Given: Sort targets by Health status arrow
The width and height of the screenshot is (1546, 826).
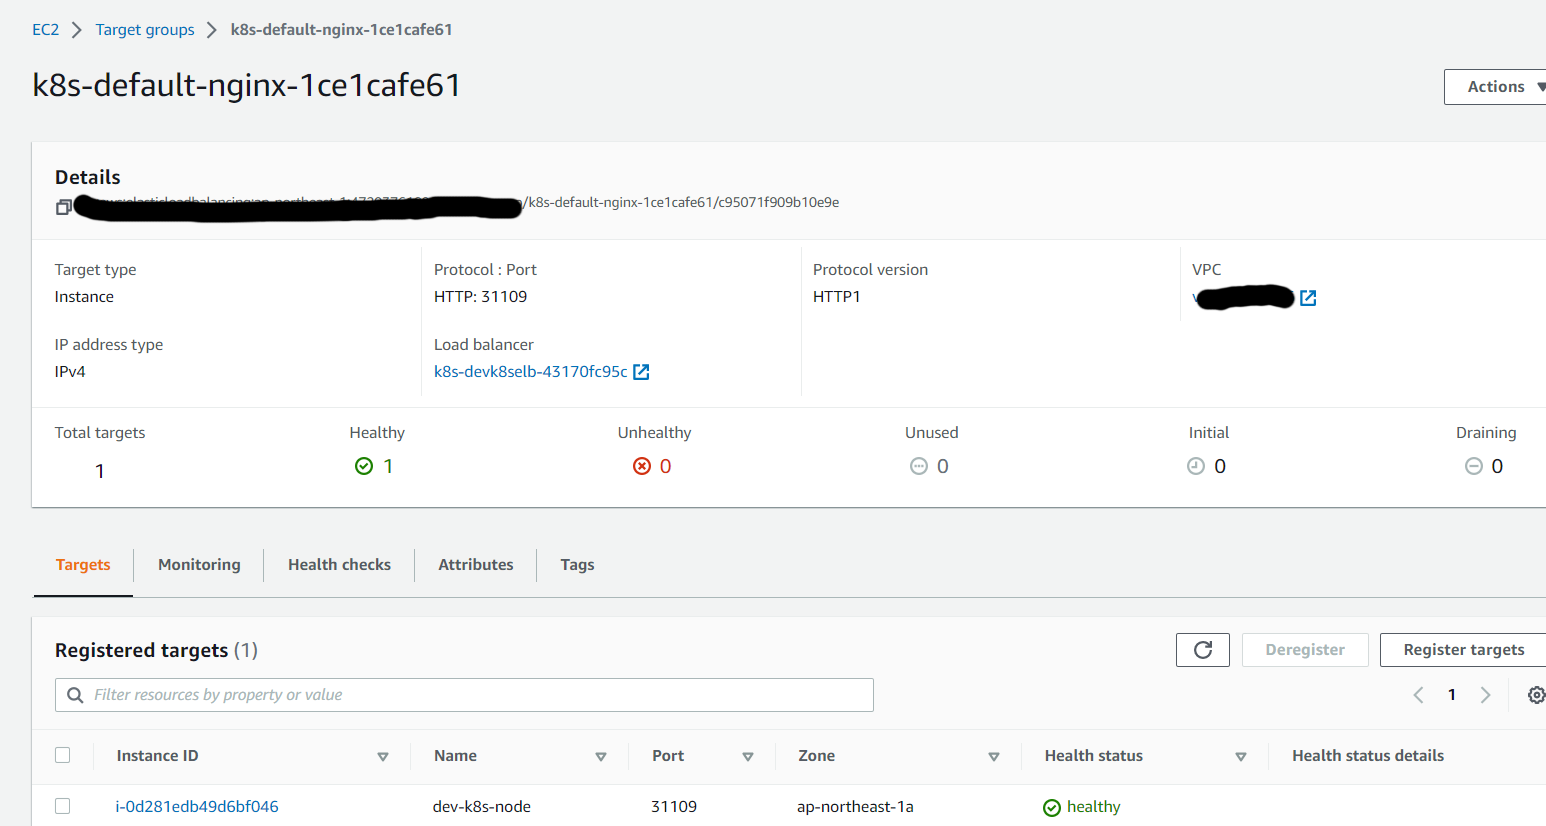Looking at the screenshot, I should [x=1240, y=757].
